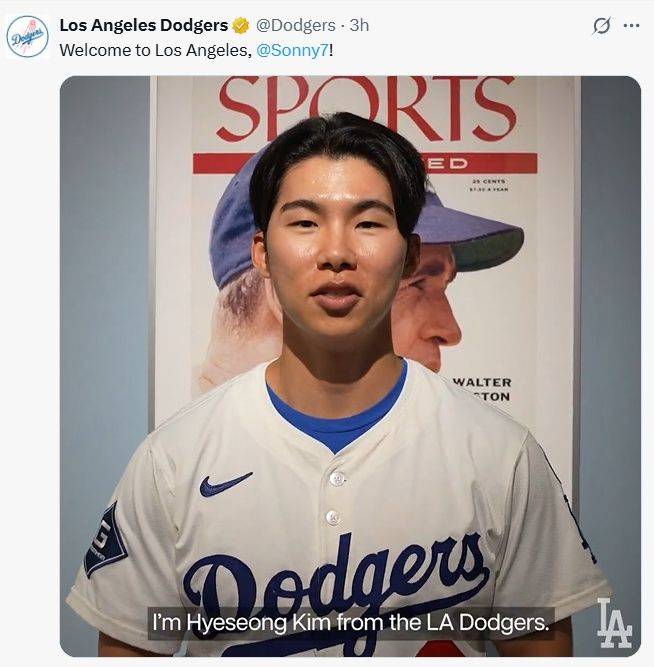Open the Grok slashed-circle icon
This screenshot has height=667, width=654.
coord(602,26)
